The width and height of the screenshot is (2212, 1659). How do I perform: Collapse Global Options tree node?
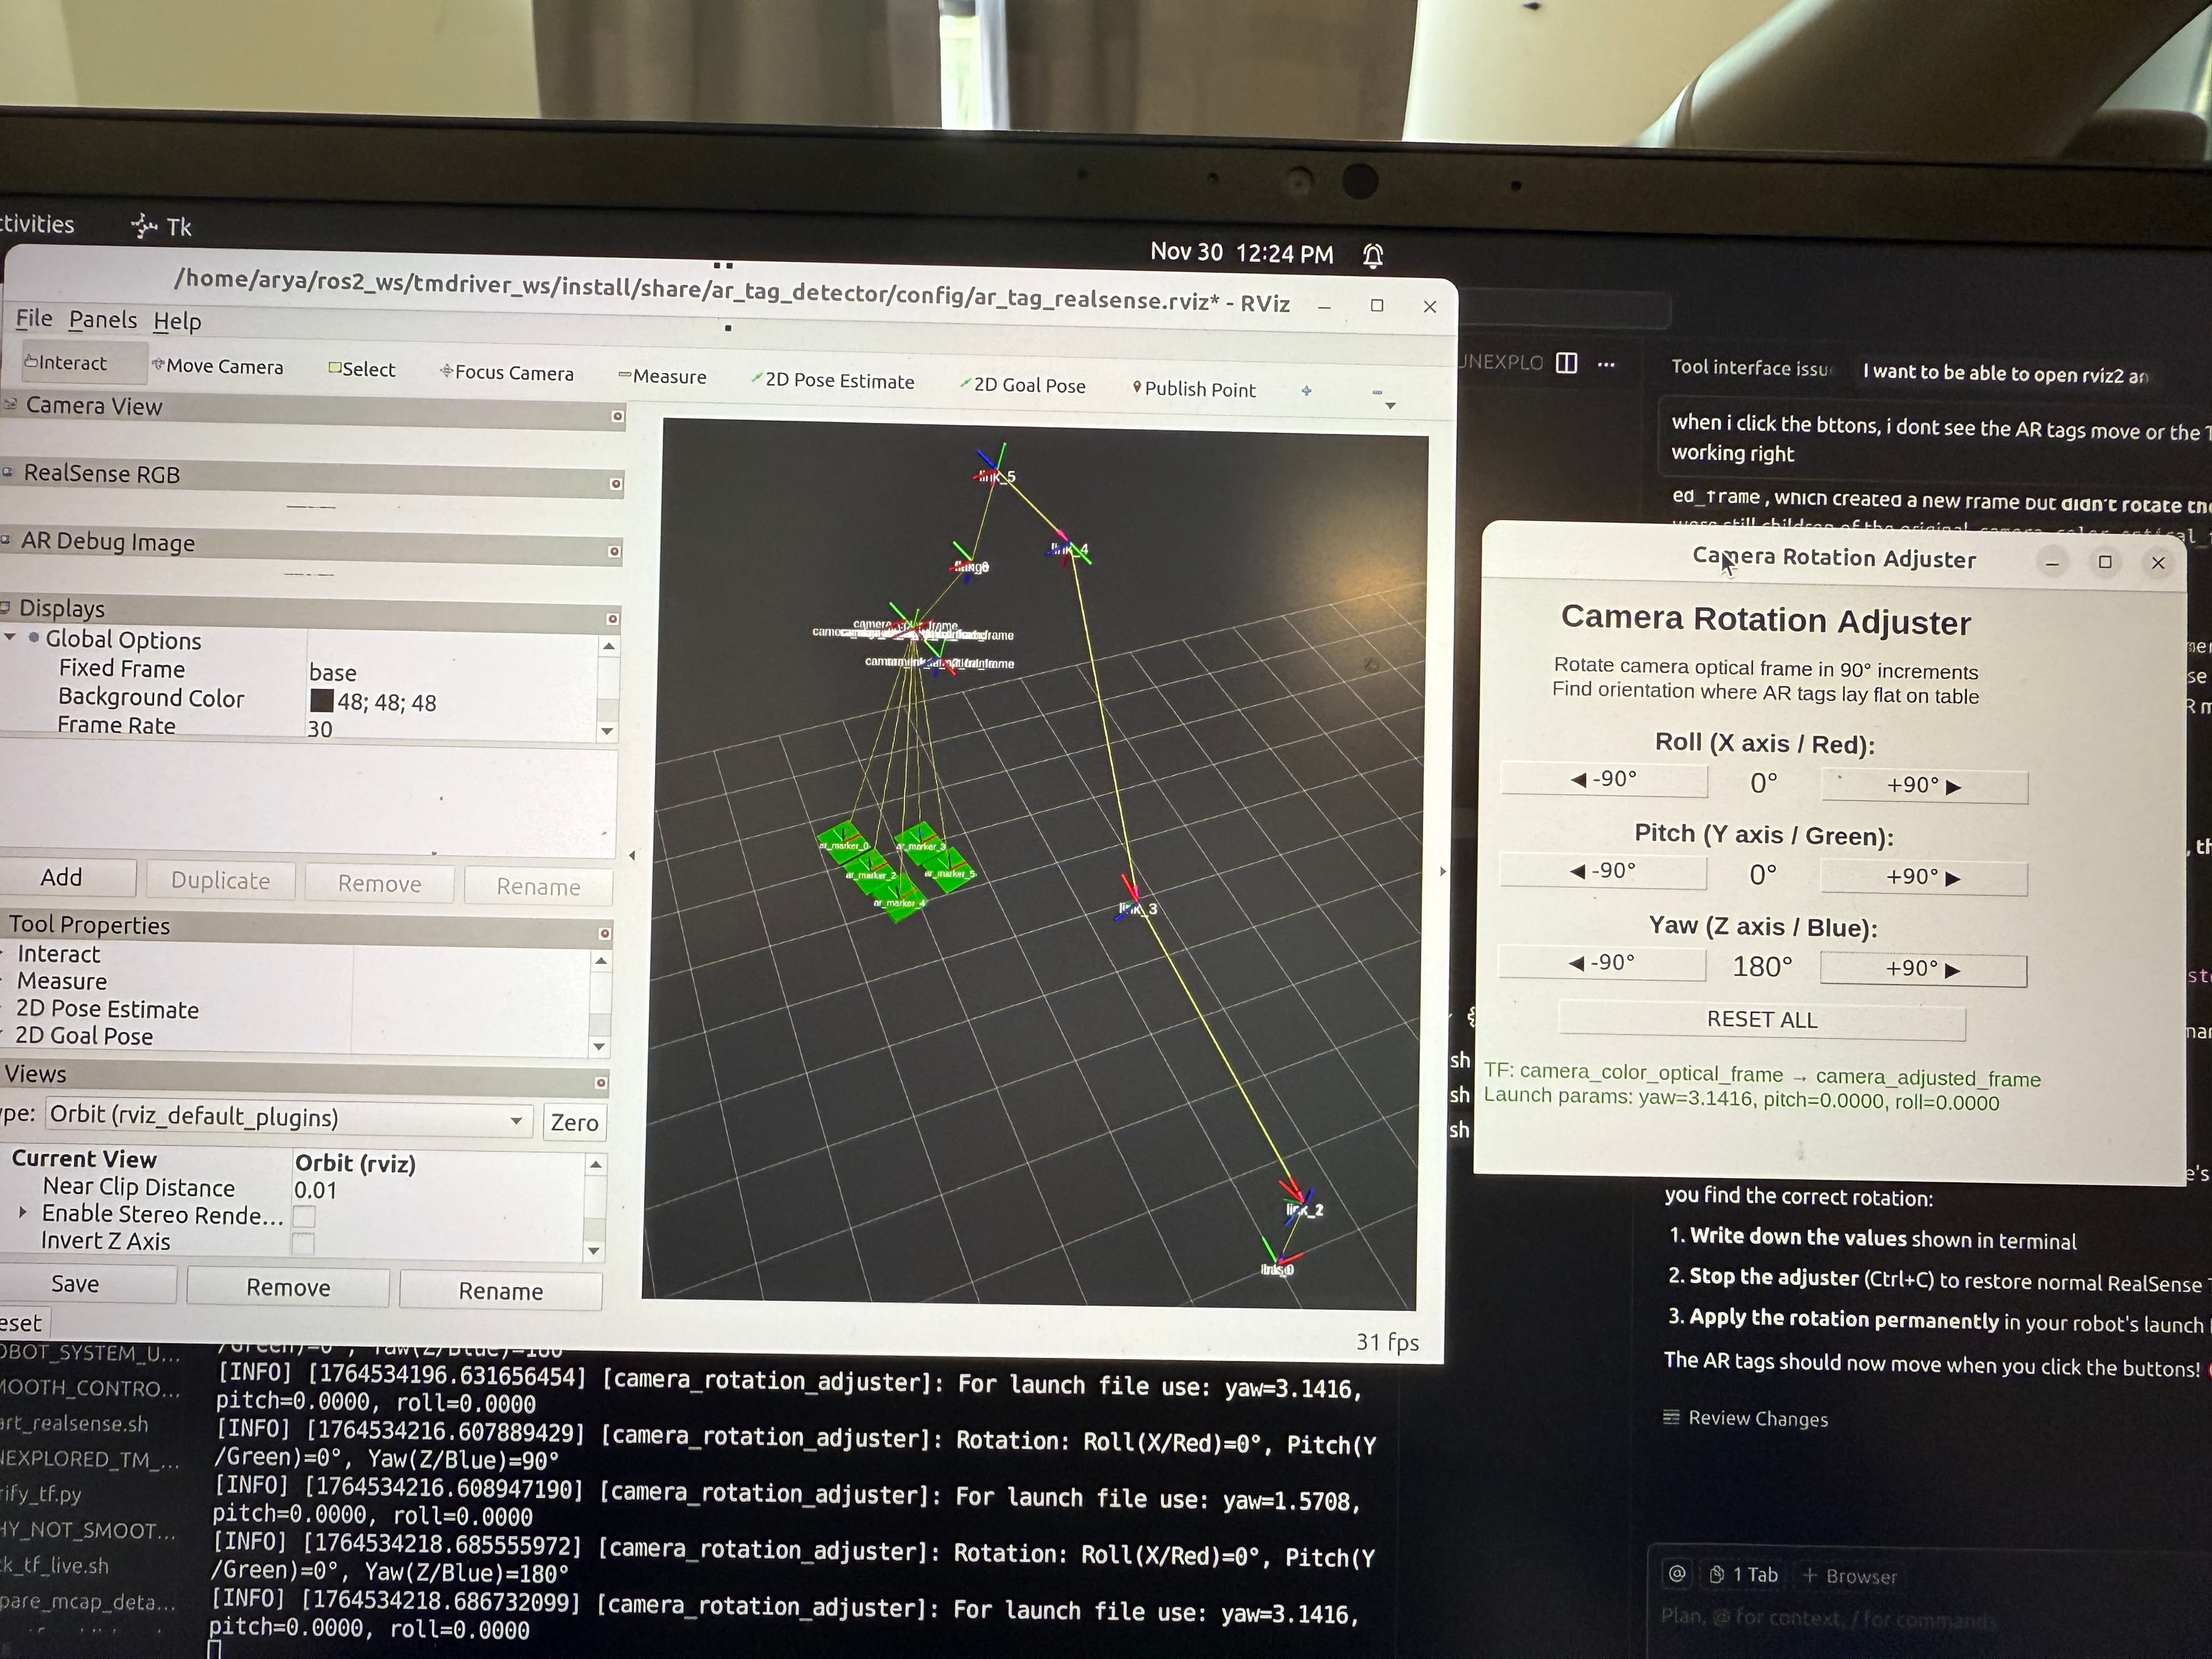tap(10, 638)
